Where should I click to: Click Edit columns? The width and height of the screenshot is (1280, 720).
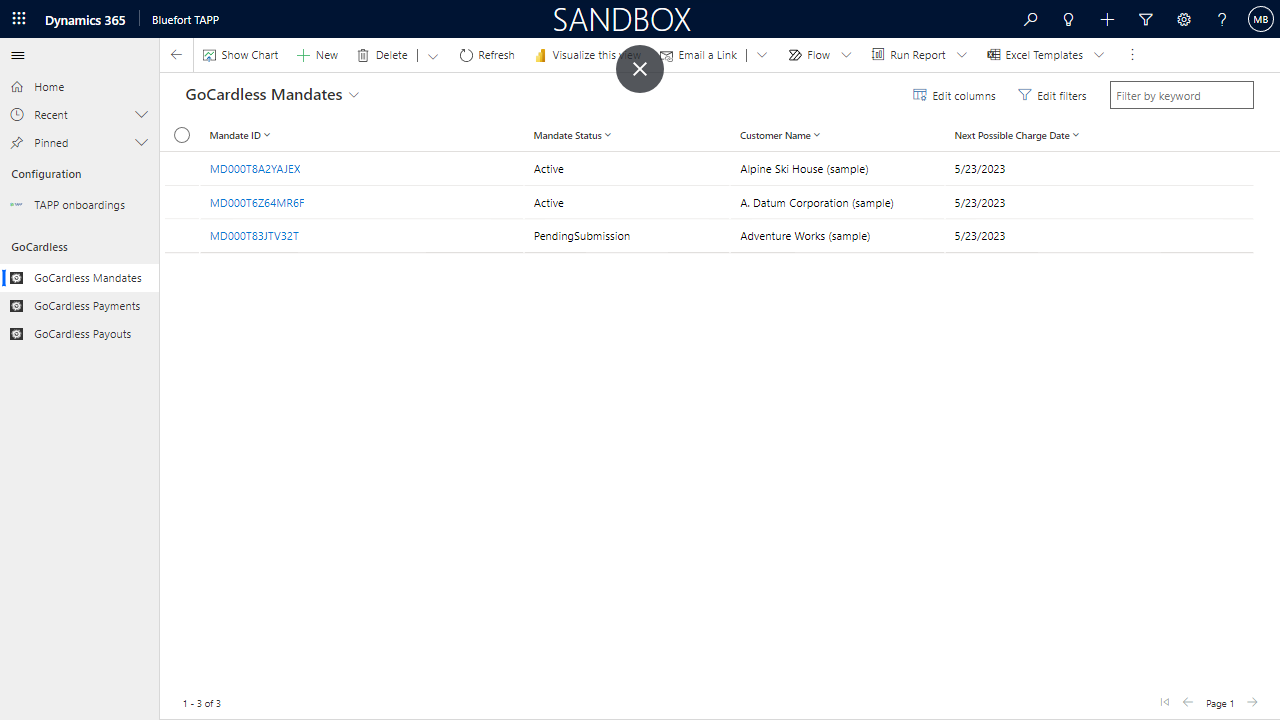click(954, 96)
